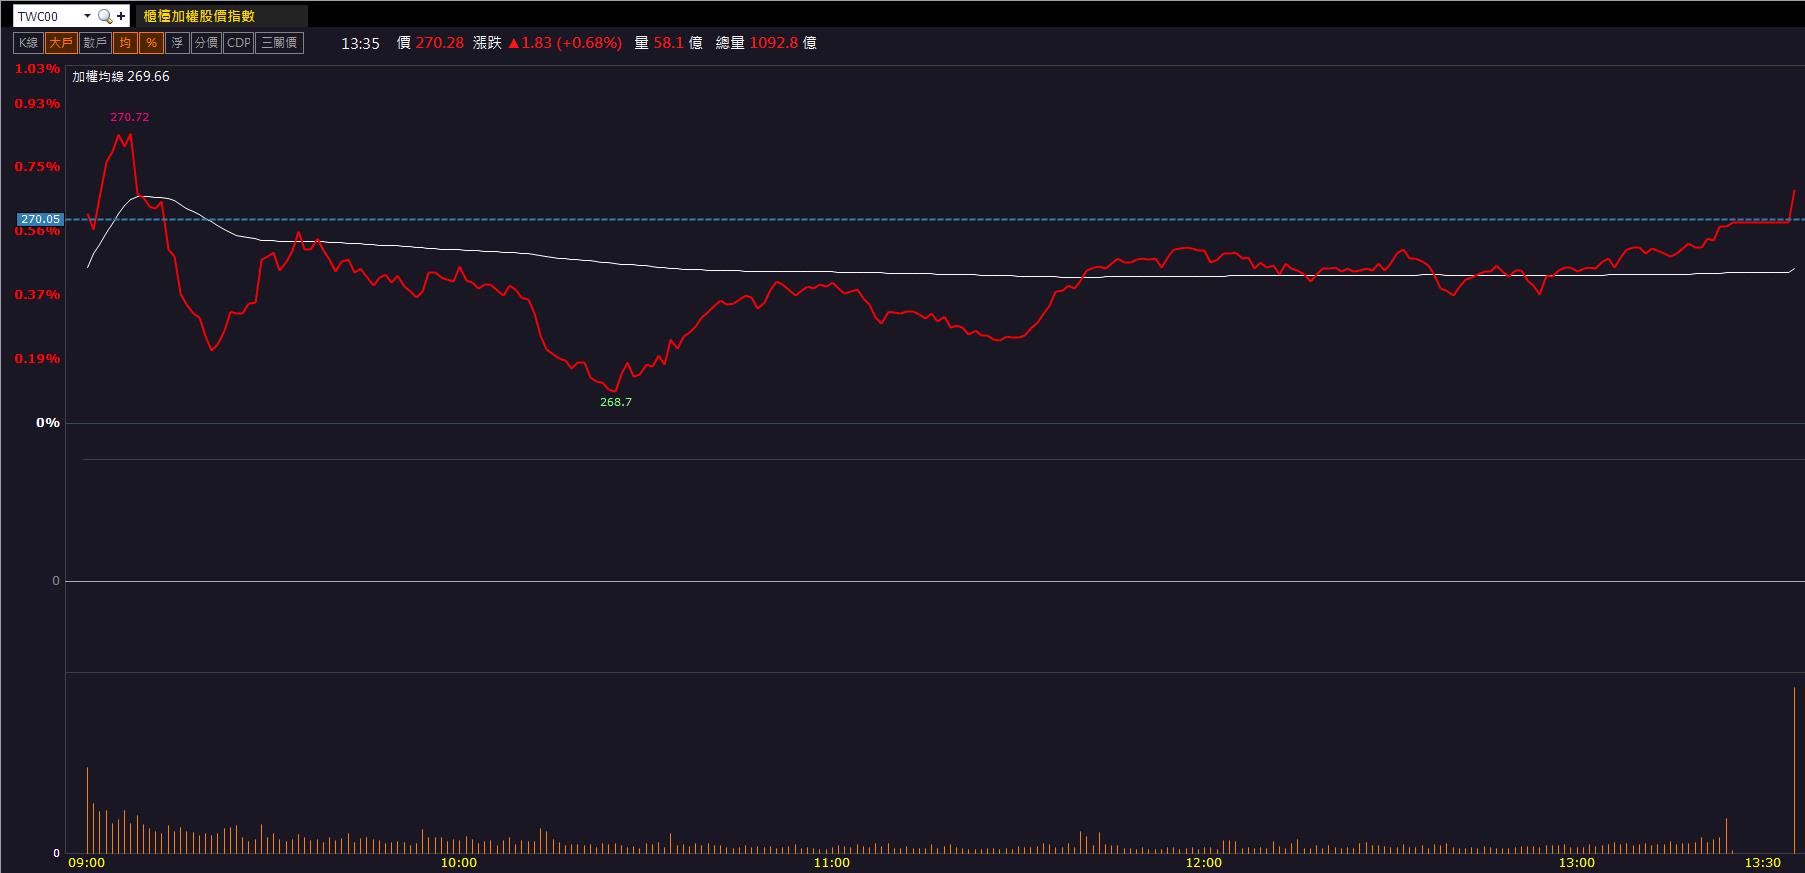Select the 三關價 indicator button
Image resolution: width=1805 pixels, height=873 pixels.
pos(279,43)
